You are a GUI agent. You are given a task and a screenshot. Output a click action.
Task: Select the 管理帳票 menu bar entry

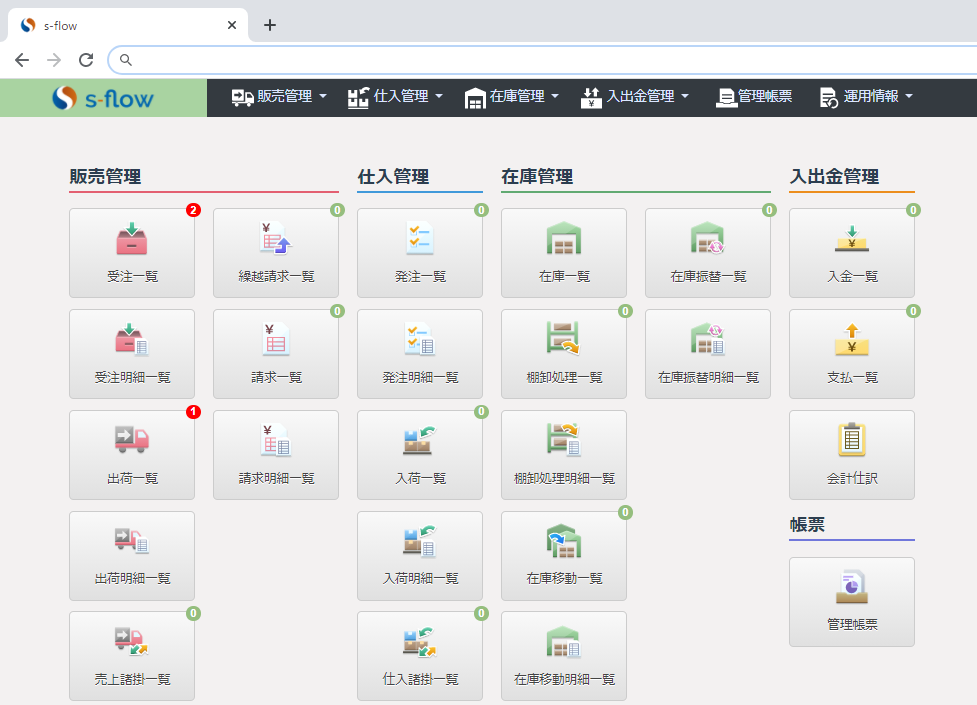753,97
